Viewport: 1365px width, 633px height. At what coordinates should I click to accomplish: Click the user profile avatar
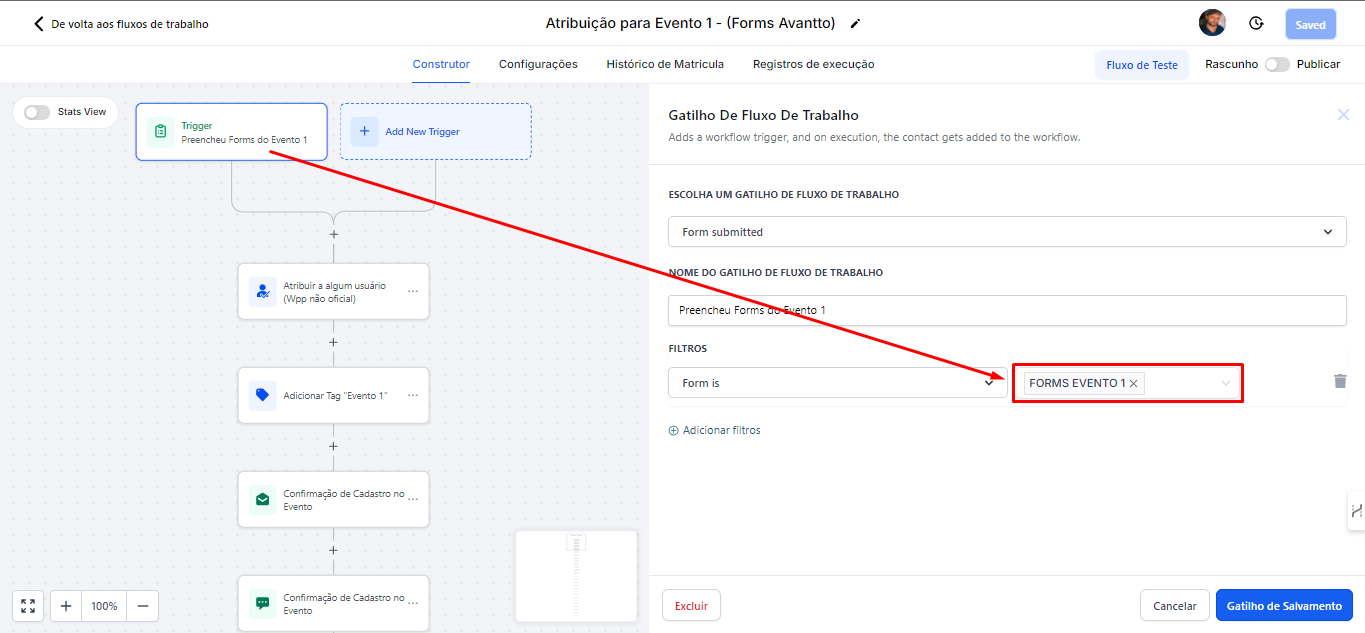pyautogui.click(x=1212, y=24)
